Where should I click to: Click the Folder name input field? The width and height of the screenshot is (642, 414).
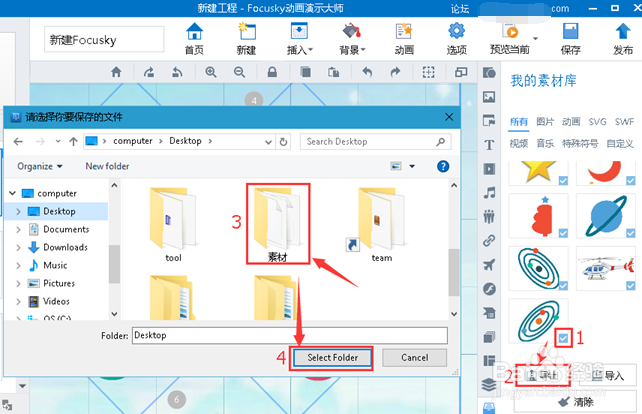click(289, 335)
